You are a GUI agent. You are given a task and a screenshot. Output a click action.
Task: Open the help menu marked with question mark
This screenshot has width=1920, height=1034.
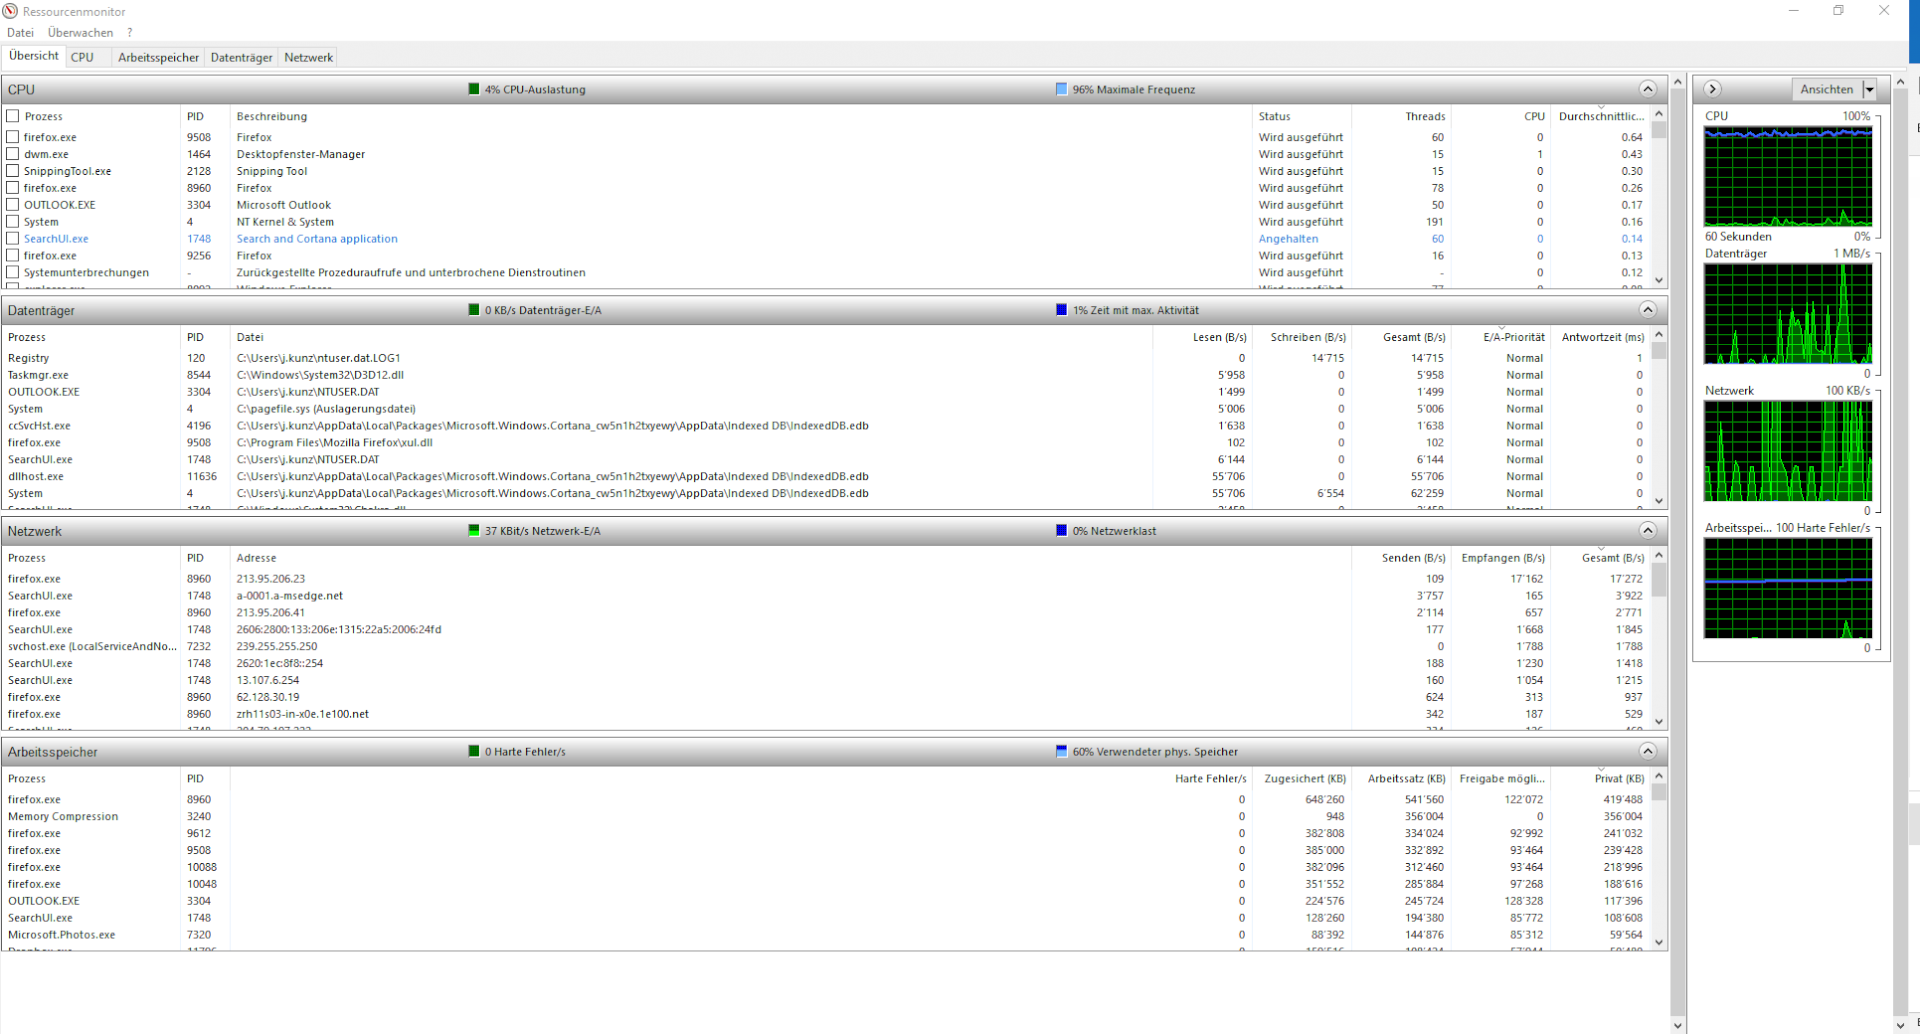(128, 32)
